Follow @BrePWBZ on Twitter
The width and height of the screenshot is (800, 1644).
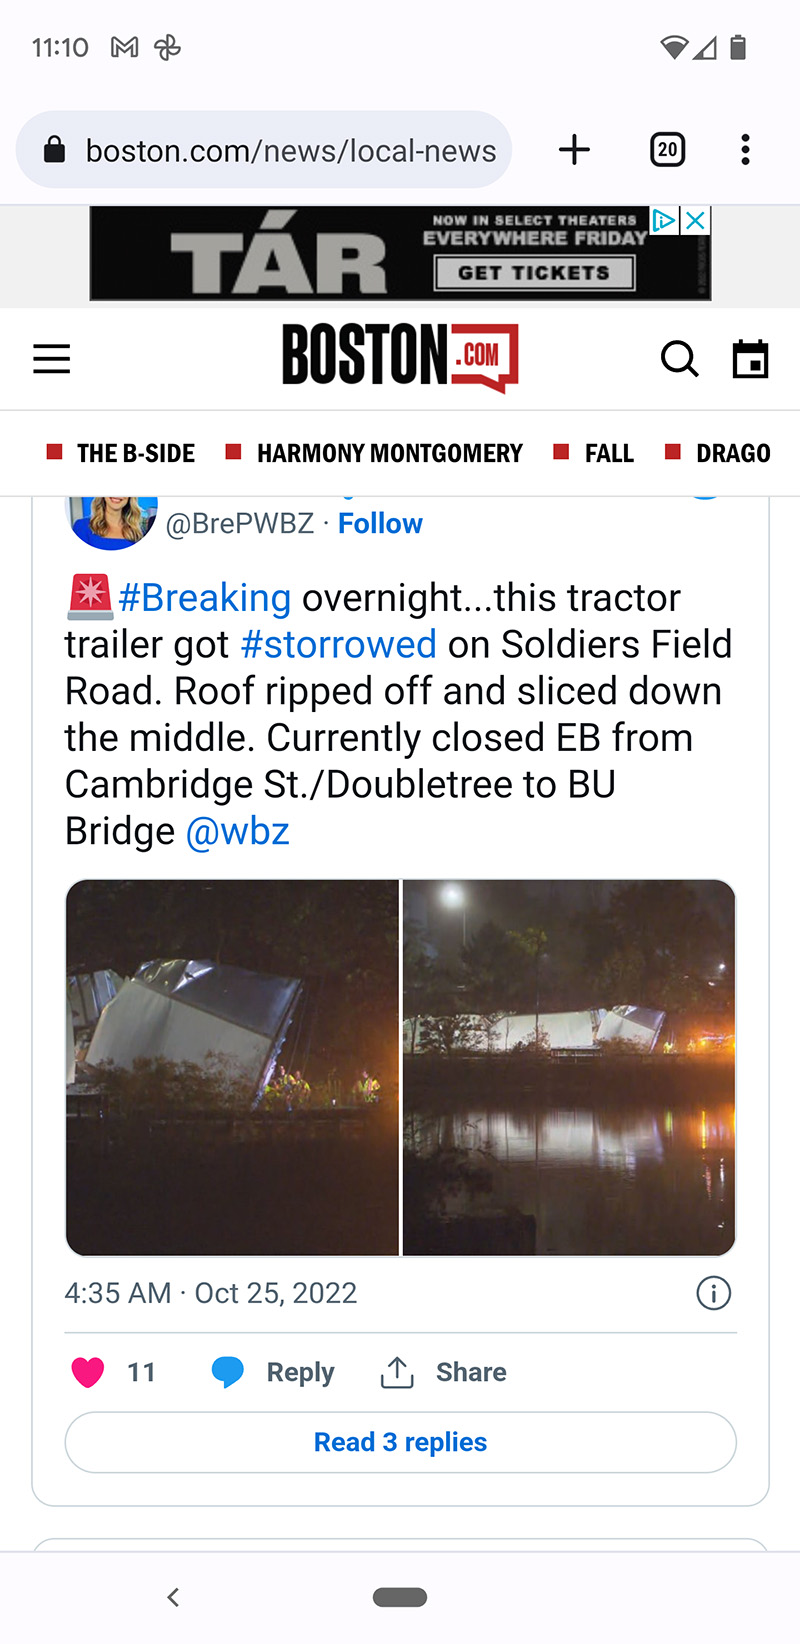click(x=380, y=523)
